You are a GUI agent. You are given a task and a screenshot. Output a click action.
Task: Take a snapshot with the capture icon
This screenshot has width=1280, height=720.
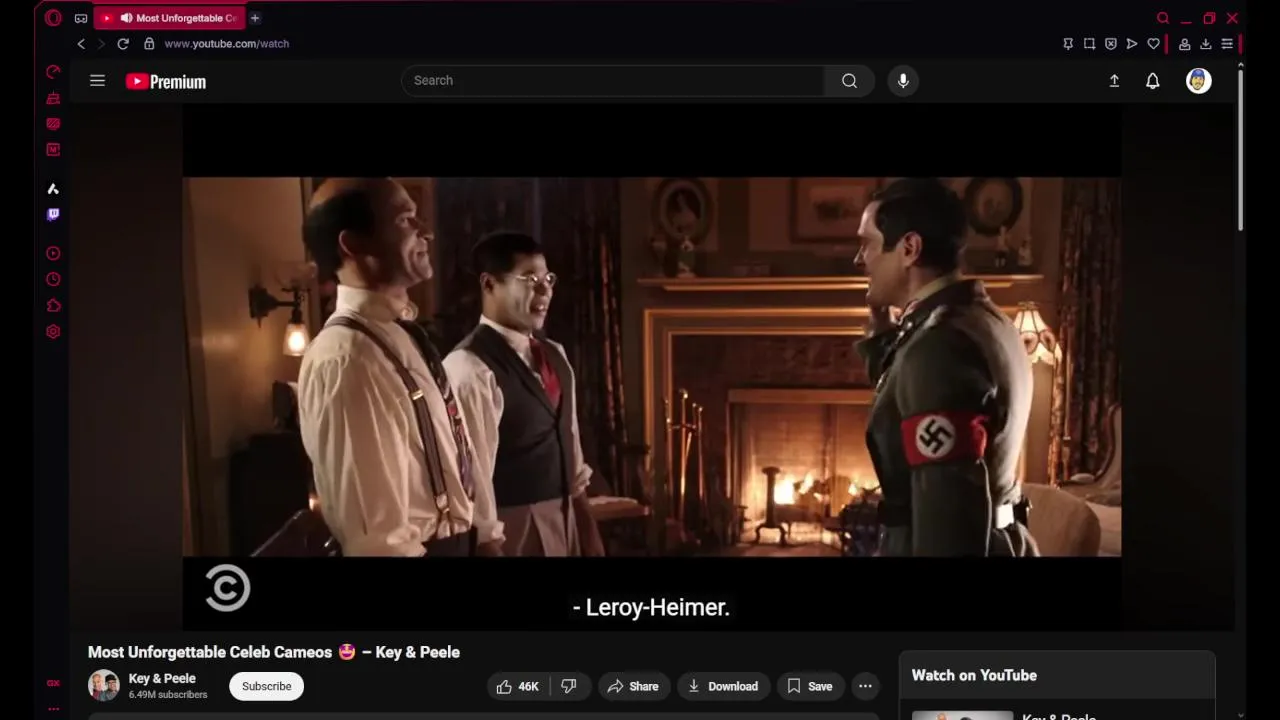[x=1089, y=44]
